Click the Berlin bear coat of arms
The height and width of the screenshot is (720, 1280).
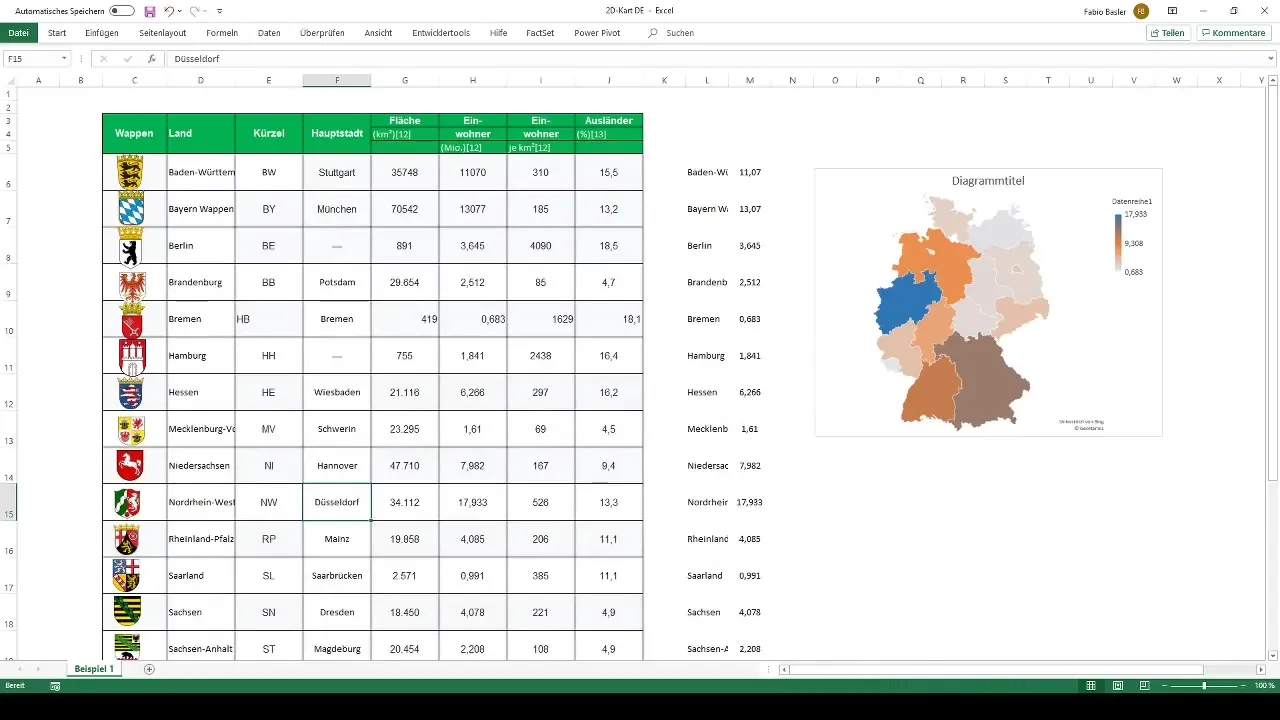coord(131,245)
